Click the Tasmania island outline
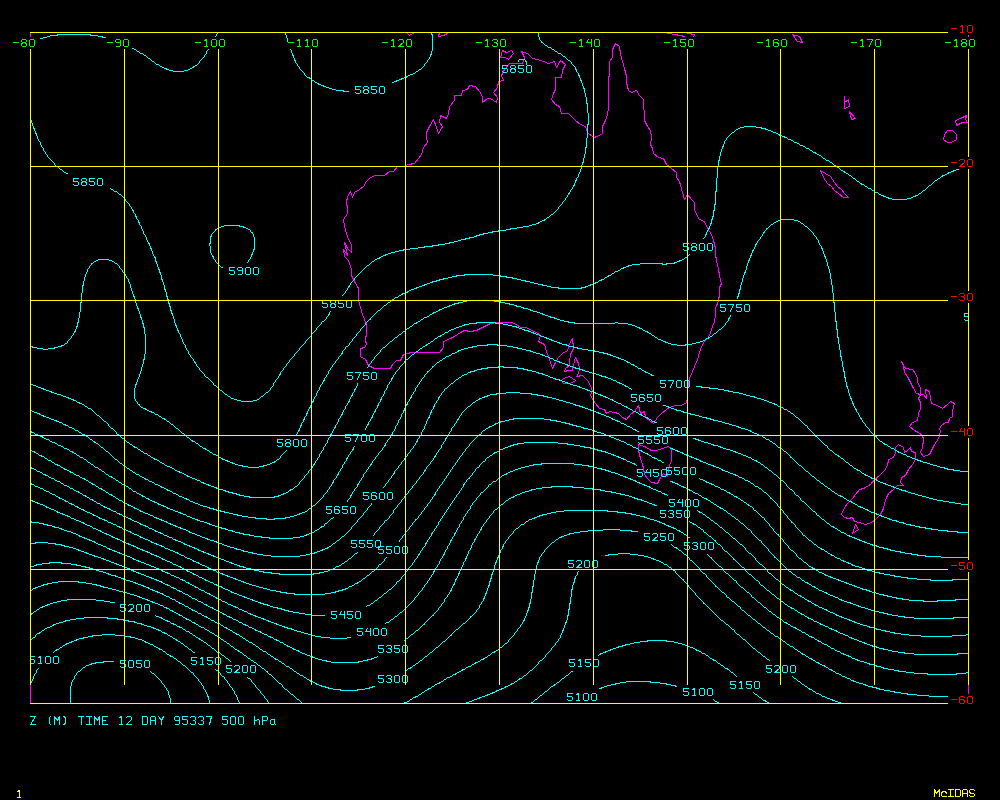 652,463
